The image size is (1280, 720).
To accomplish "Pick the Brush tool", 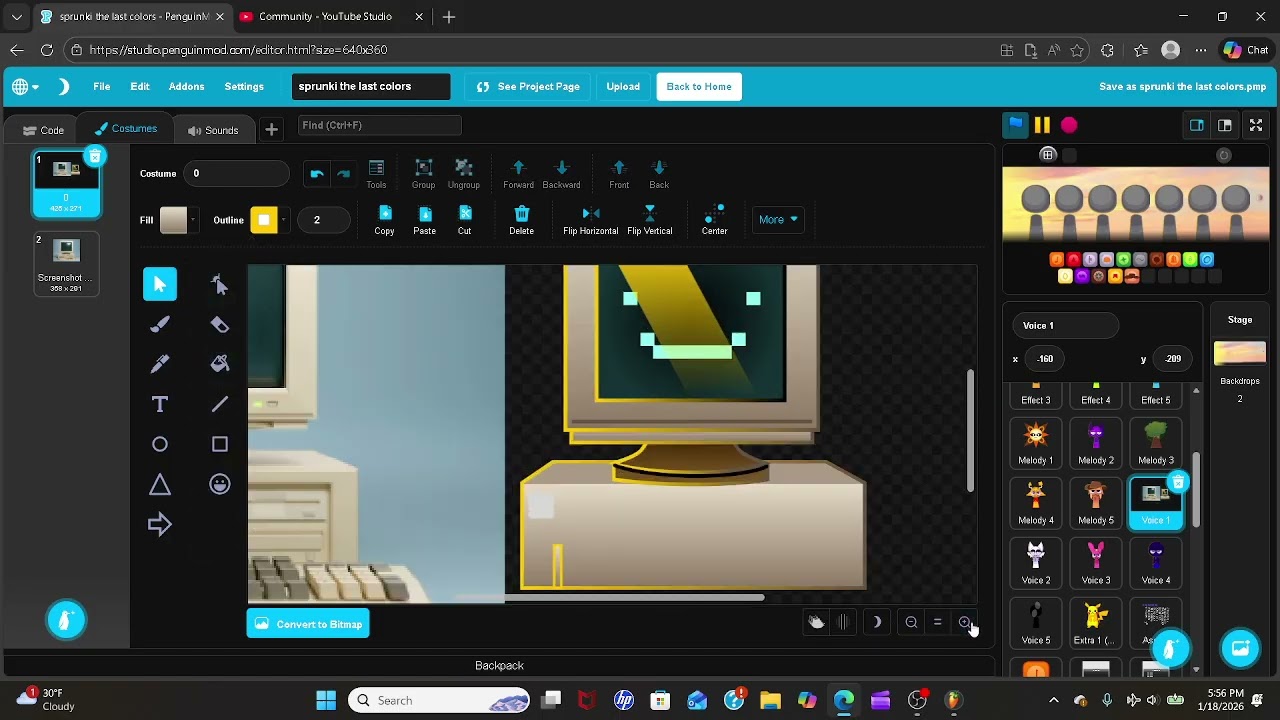I will pyautogui.click(x=160, y=324).
